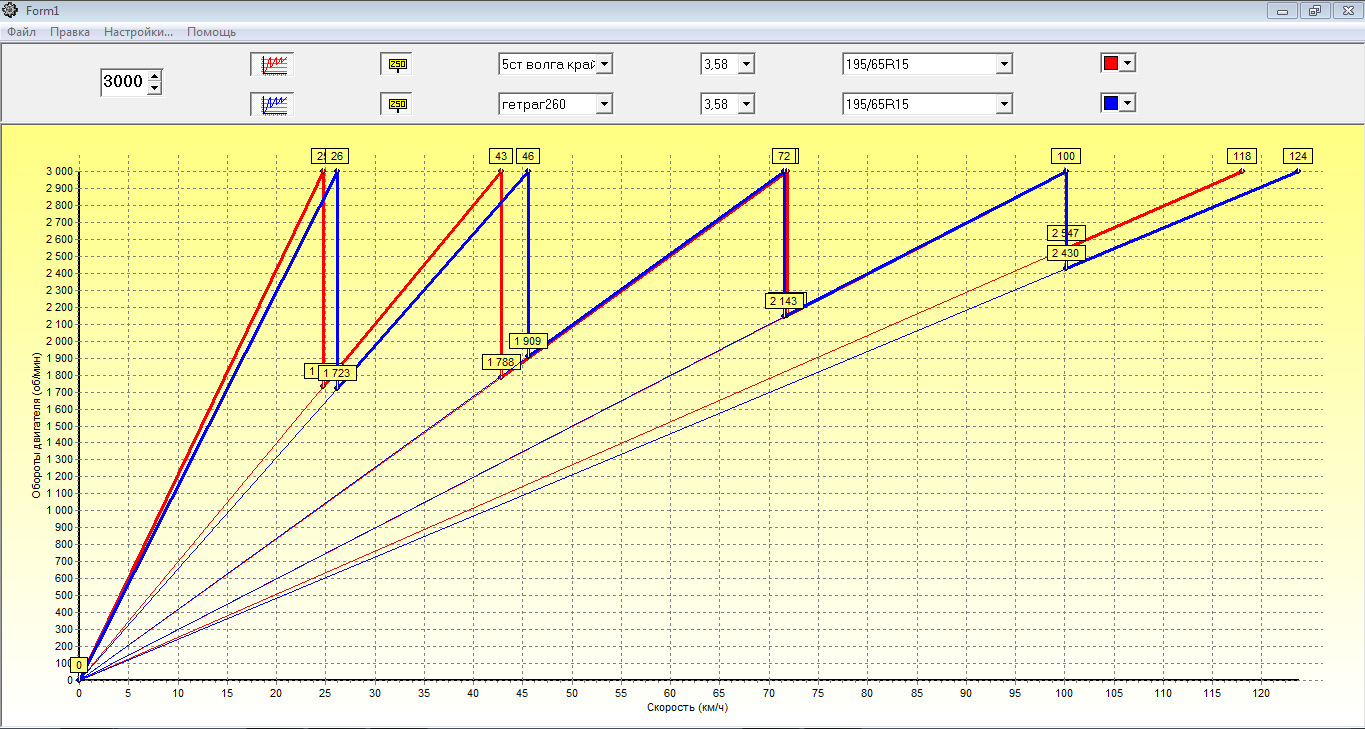Click the blue graph toggle icon
1365x729 pixels.
pos(273,103)
